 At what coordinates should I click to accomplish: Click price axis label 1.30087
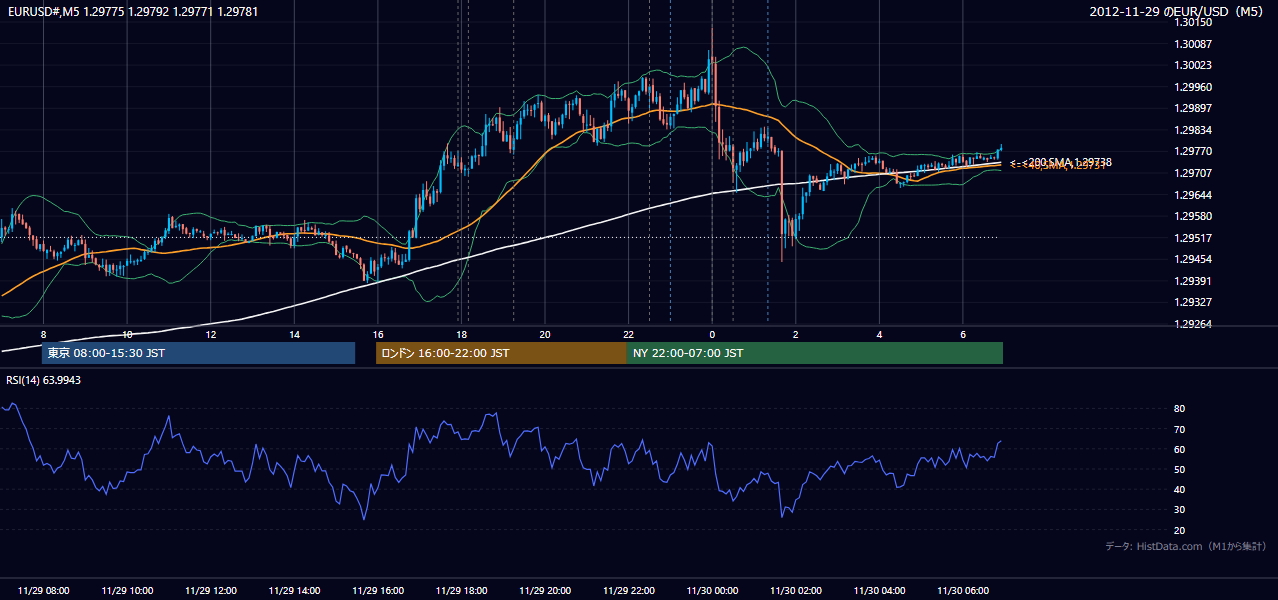pyautogui.click(x=1193, y=44)
